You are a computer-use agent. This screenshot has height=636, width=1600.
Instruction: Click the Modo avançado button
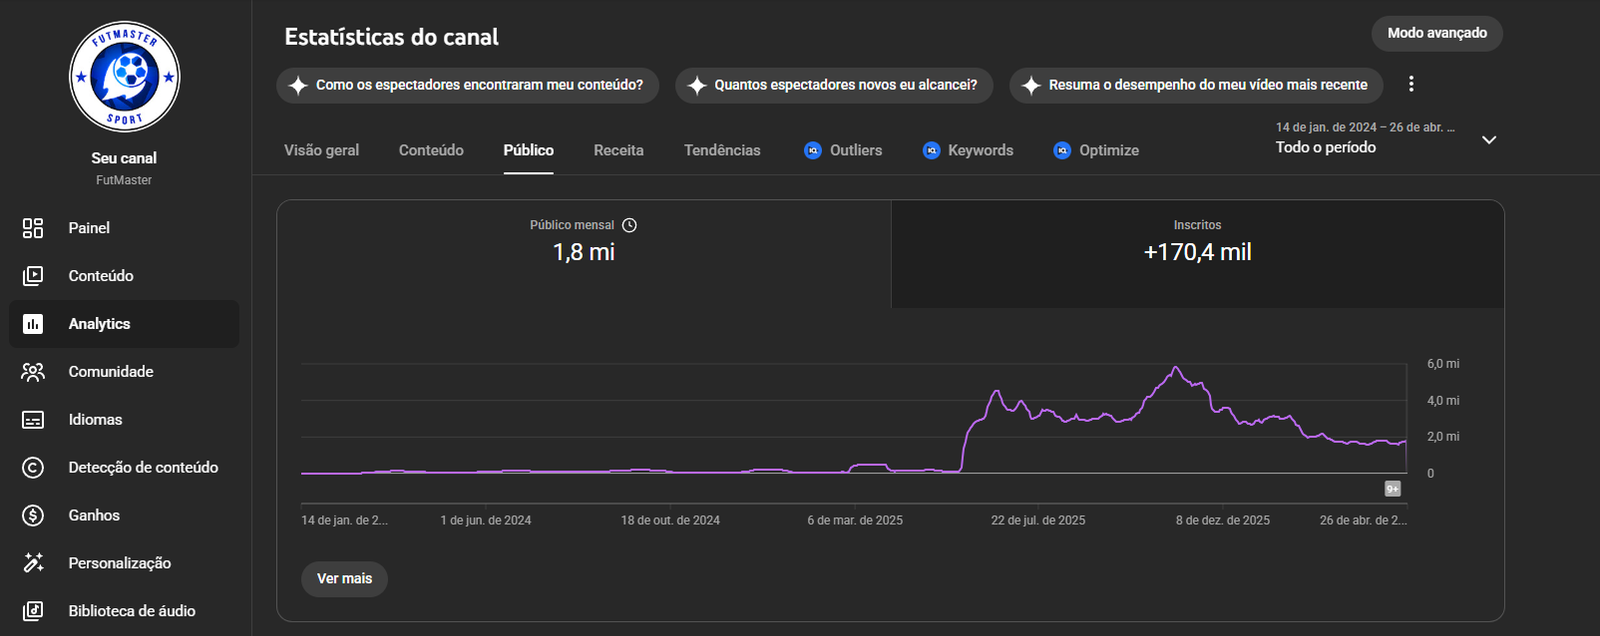(x=1436, y=33)
